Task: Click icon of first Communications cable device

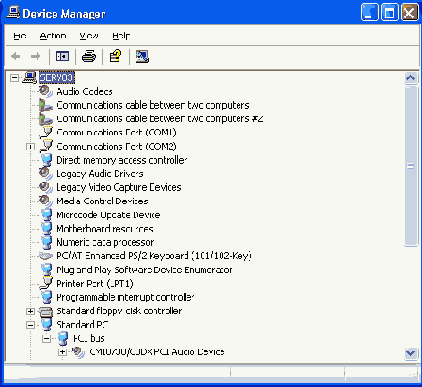Action: click(46, 105)
